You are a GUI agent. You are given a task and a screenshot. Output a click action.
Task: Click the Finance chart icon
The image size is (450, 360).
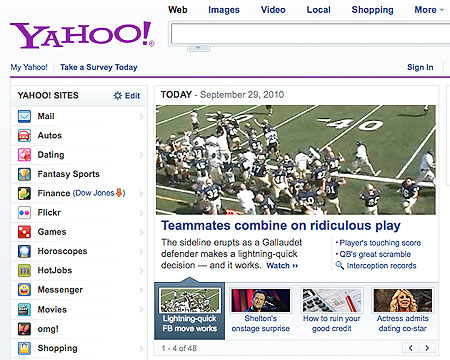point(24,194)
